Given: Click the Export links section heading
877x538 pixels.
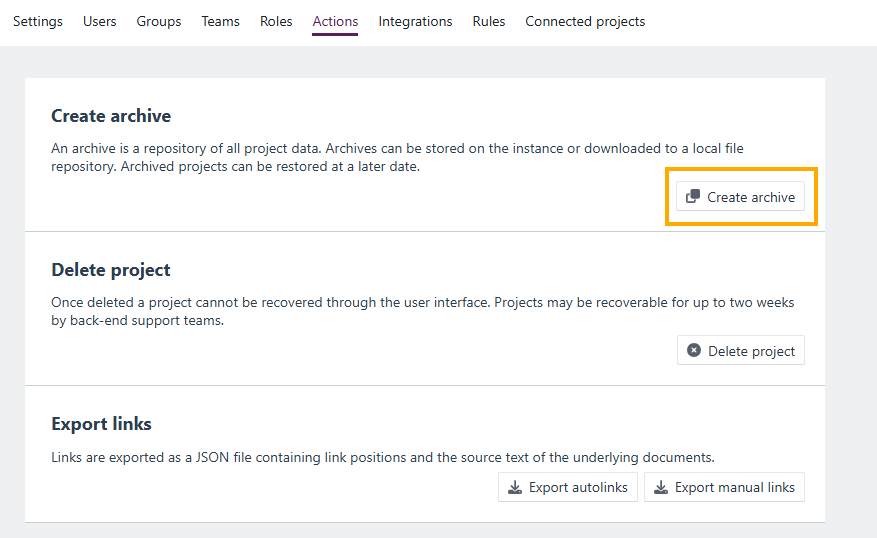Looking at the screenshot, I should point(101,424).
